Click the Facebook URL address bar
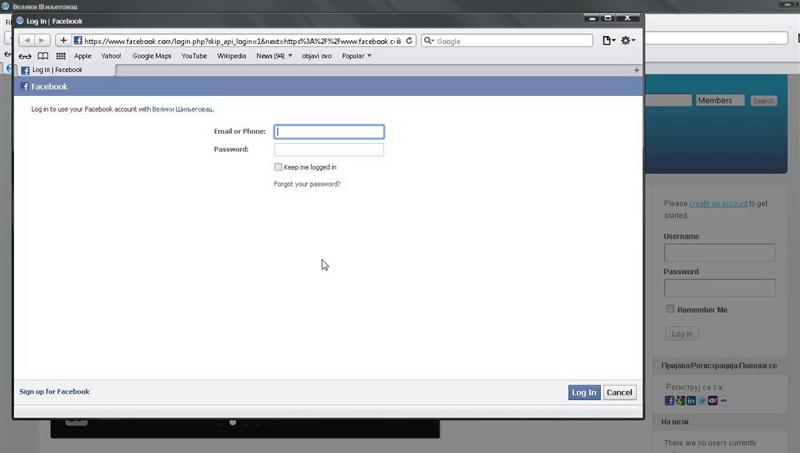 [242, 41]
